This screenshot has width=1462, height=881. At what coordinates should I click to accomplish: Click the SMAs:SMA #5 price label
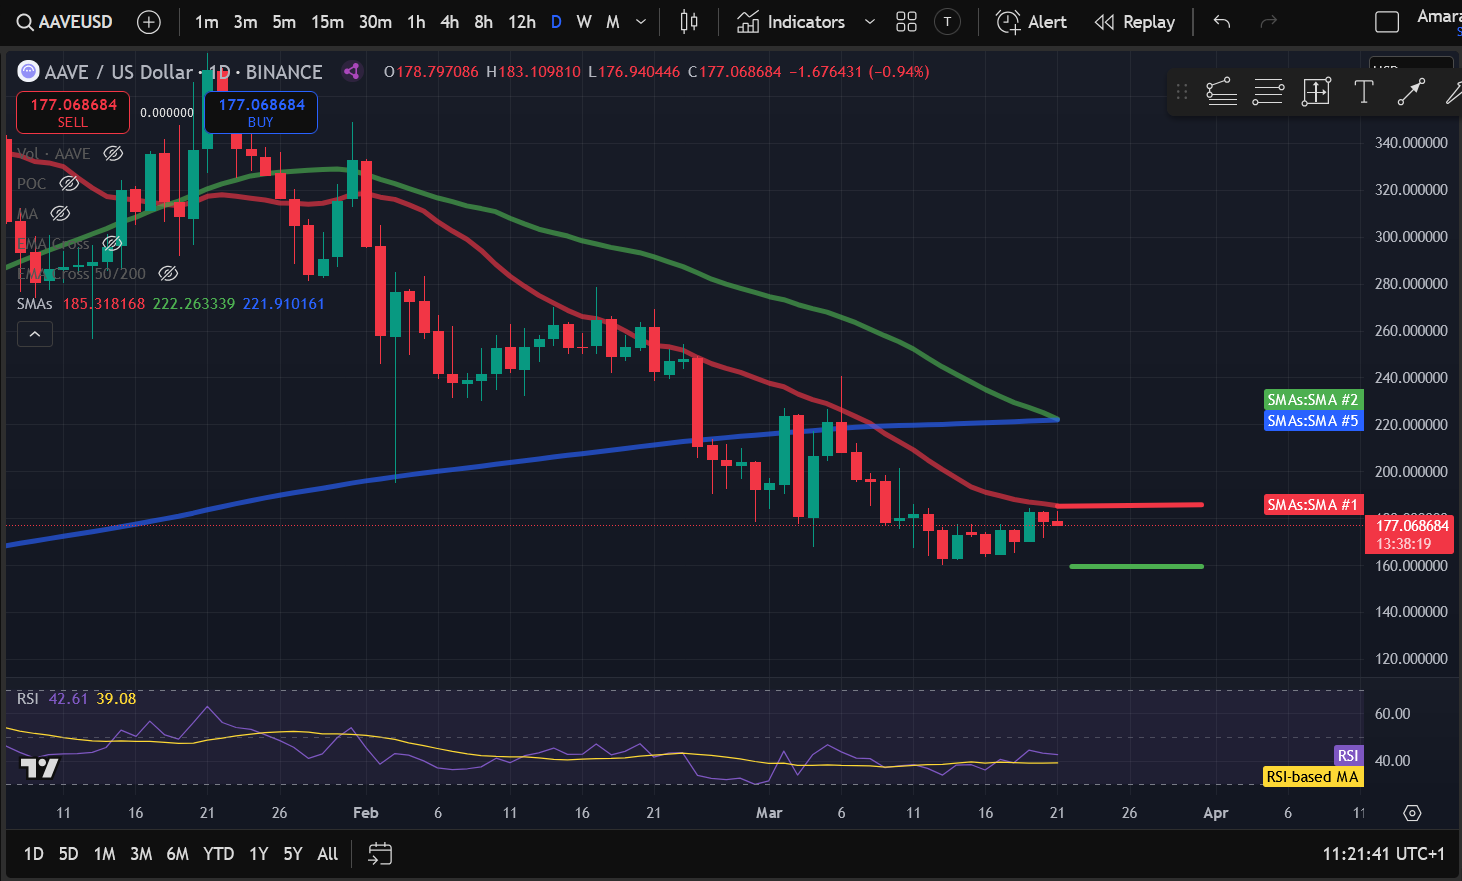[1313, 421]
